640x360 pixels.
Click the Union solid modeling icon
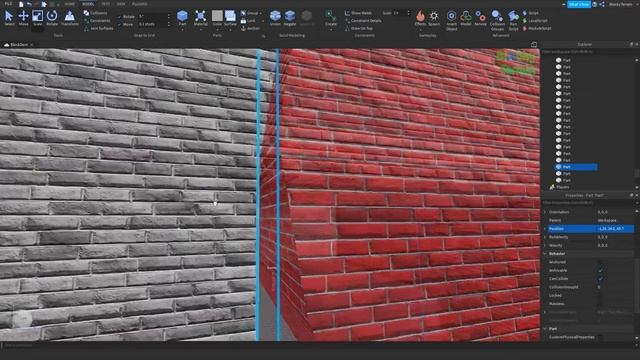tap(276, 16)
